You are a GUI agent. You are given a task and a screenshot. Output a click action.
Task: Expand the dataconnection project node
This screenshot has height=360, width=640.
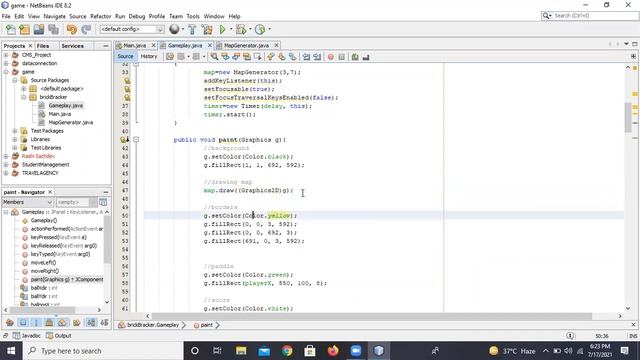pyautogui.click(x=6, y=63)
